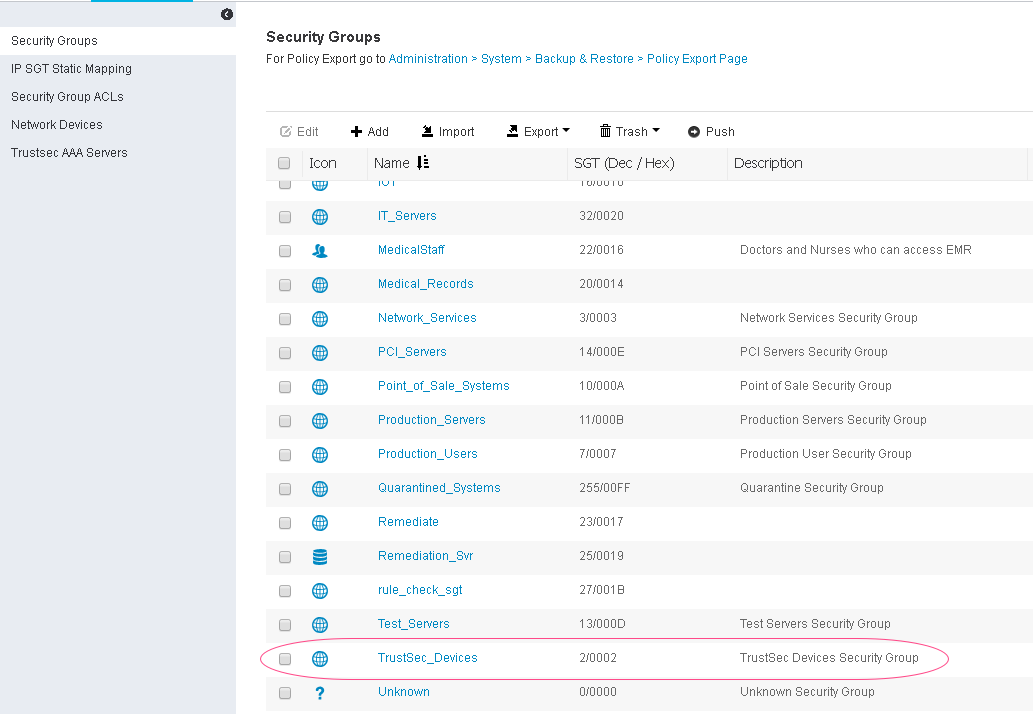1033x714 pixels.
Task: Click the database icon beside Remediation_Svr
Action: (320, 556)
